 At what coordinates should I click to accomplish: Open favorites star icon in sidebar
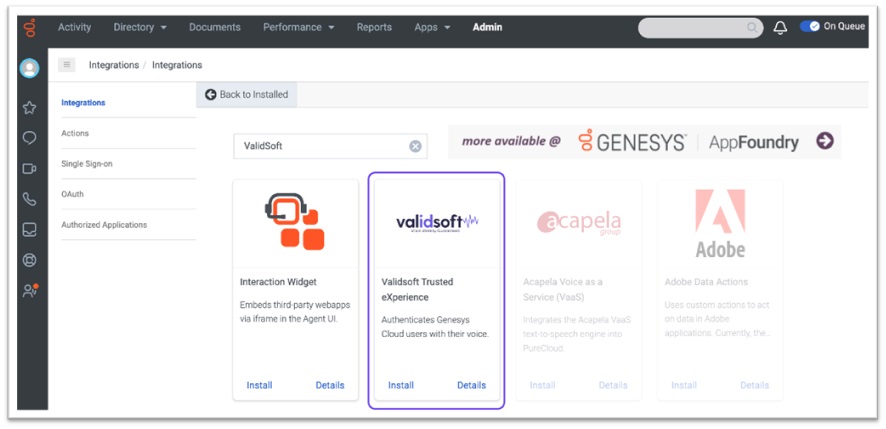(x=30, y=107)
